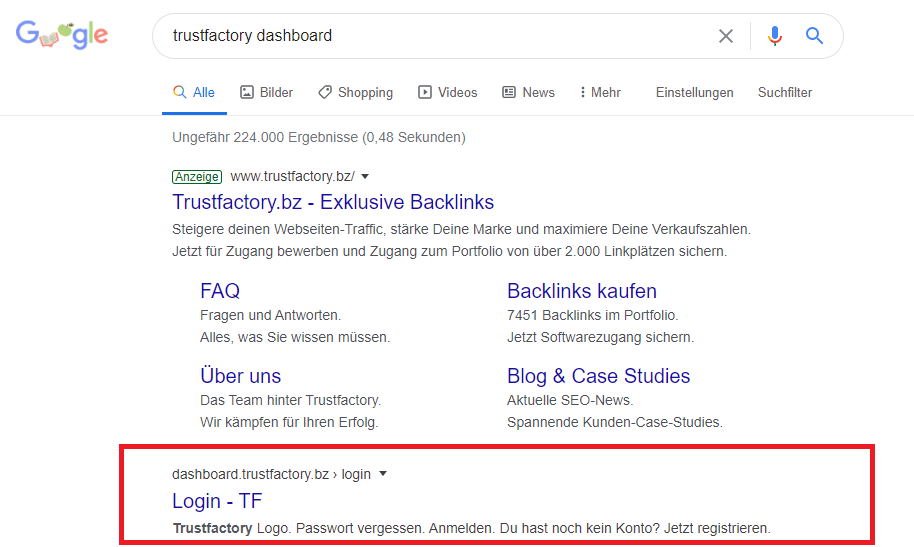The image size is (914, 547).
Task: Expand dropdown arrow next to dashboard.trustfactory.bz
Action: pyautogui.click(x=383, y=474)
